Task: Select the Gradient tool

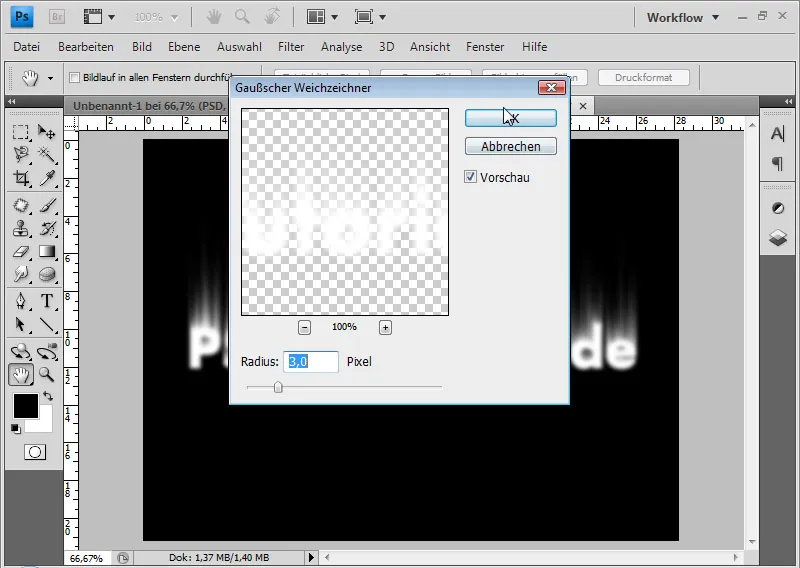Action: [x=46, y=252]
